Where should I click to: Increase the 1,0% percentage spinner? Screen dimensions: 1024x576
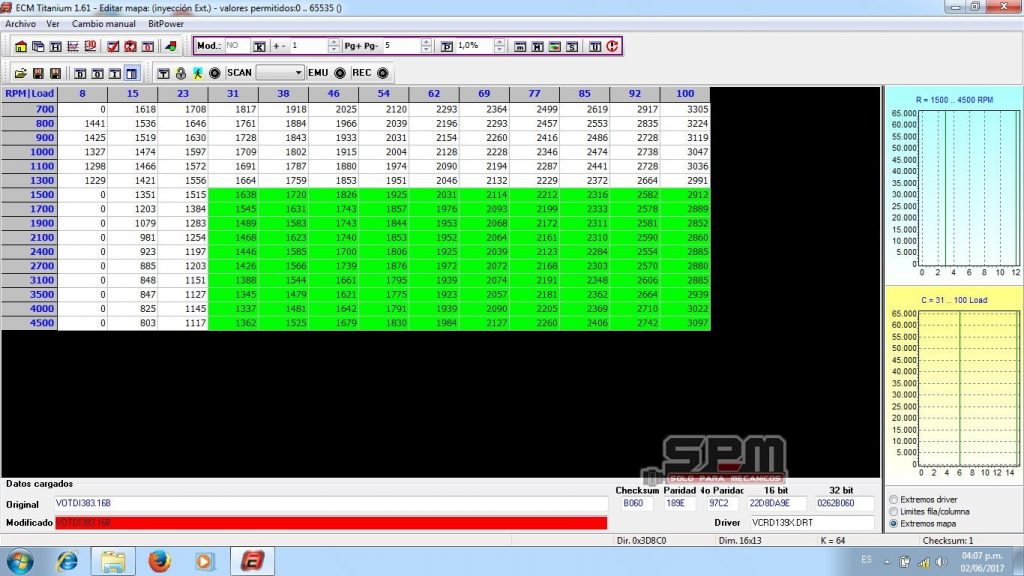click(x=500, y=42)
